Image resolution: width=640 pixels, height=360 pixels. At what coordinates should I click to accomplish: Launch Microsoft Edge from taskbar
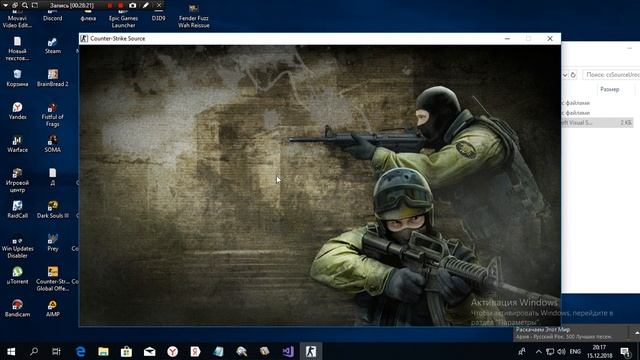tap(80, 351)
